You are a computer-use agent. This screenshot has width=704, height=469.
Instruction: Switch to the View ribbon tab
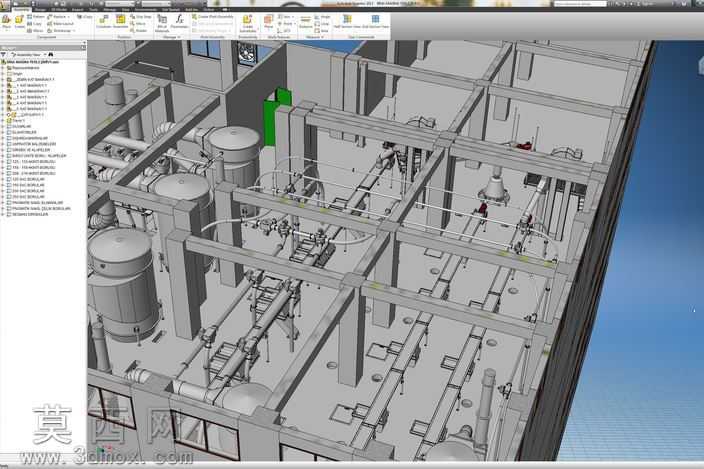(126, 9)
